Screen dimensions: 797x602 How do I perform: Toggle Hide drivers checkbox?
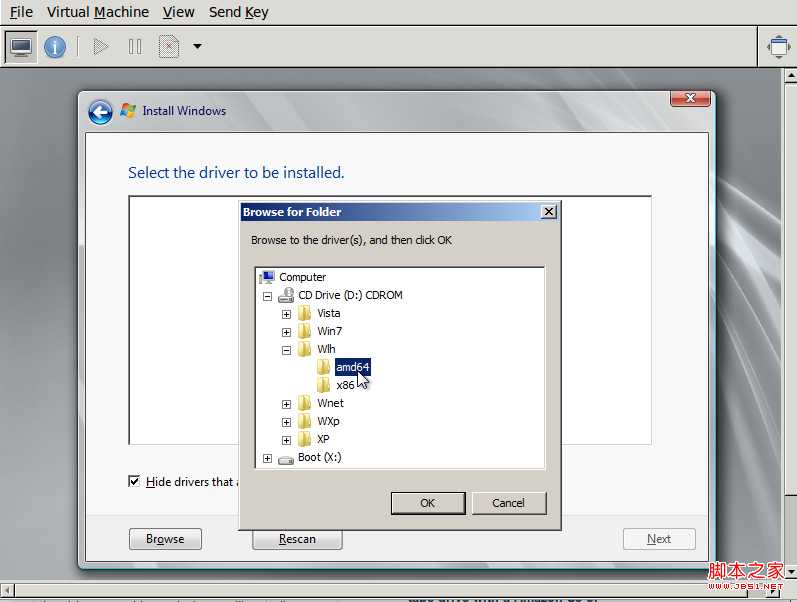pyautogui.click(x=134, y=481)
